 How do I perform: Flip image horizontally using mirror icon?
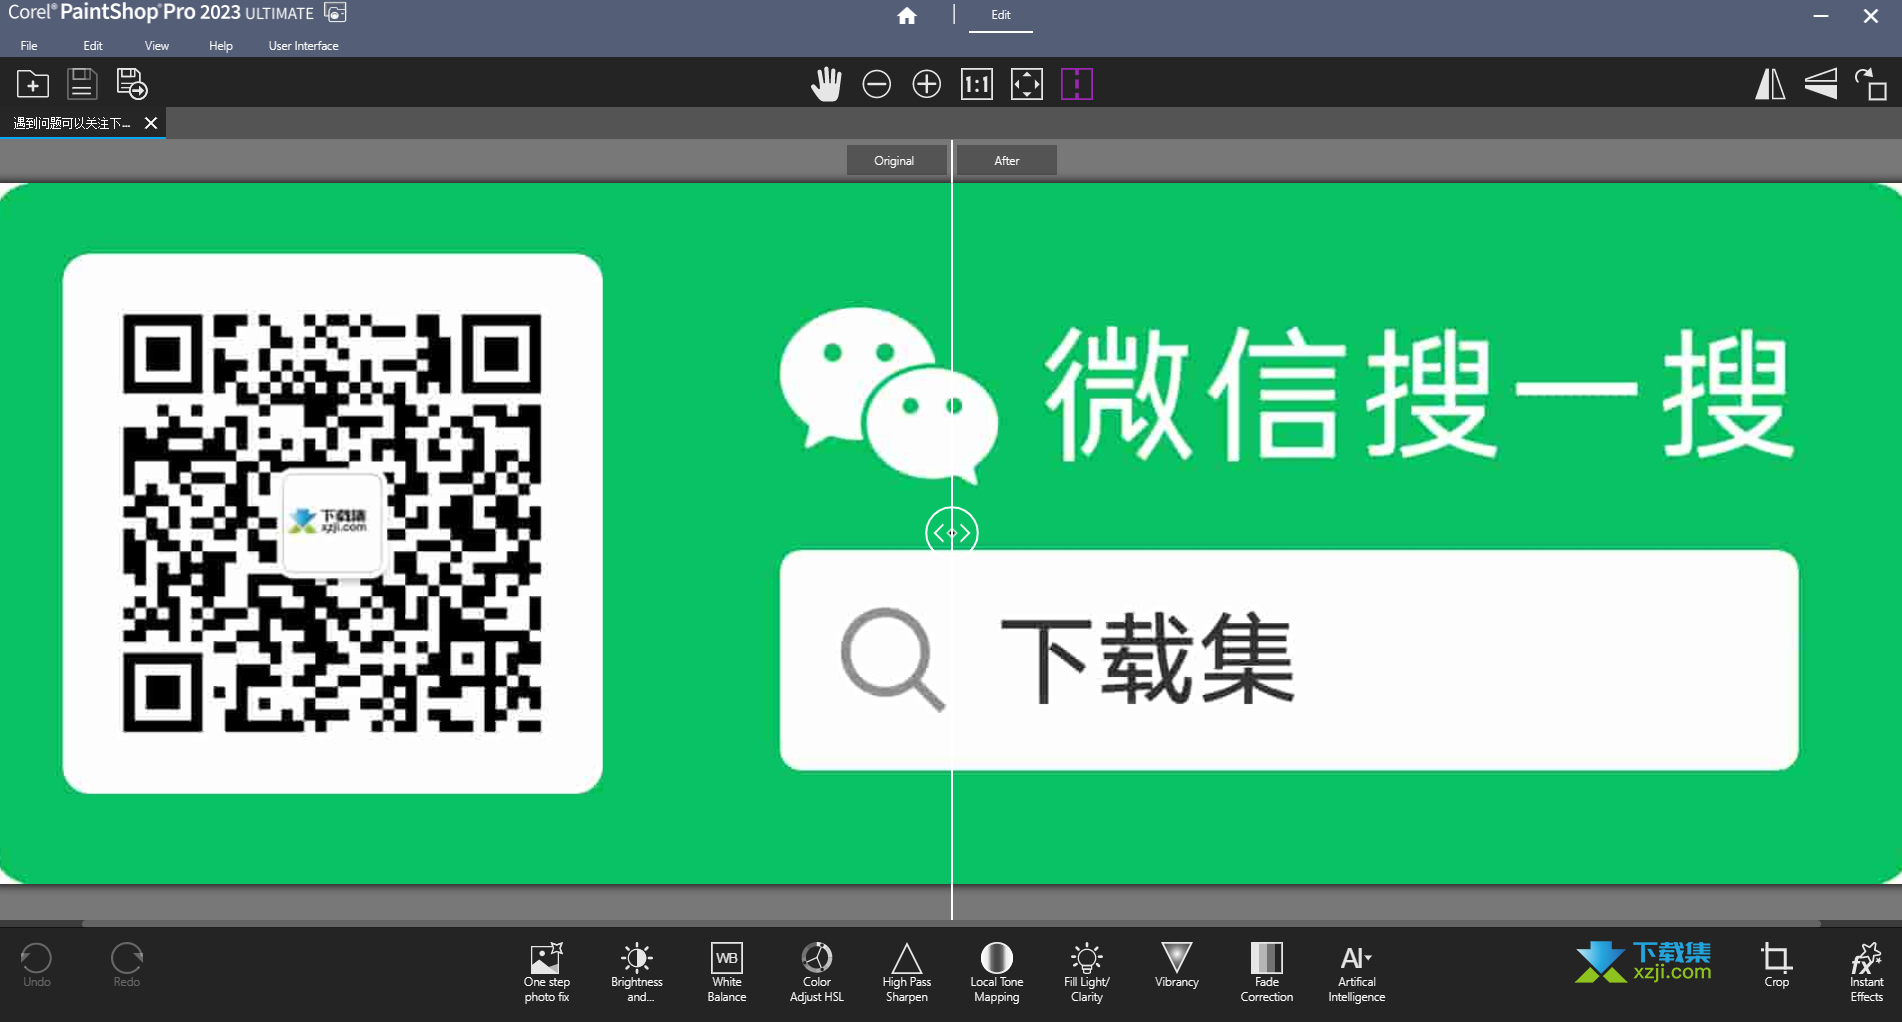[1770, 84]
